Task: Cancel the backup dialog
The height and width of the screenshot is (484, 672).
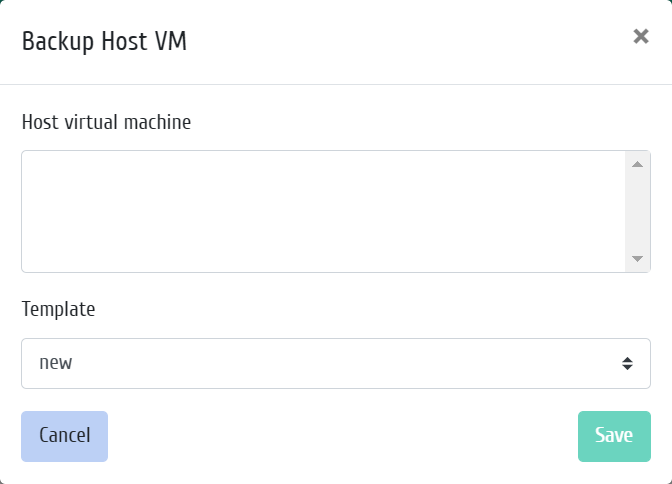Action: (x=64, y=436)
